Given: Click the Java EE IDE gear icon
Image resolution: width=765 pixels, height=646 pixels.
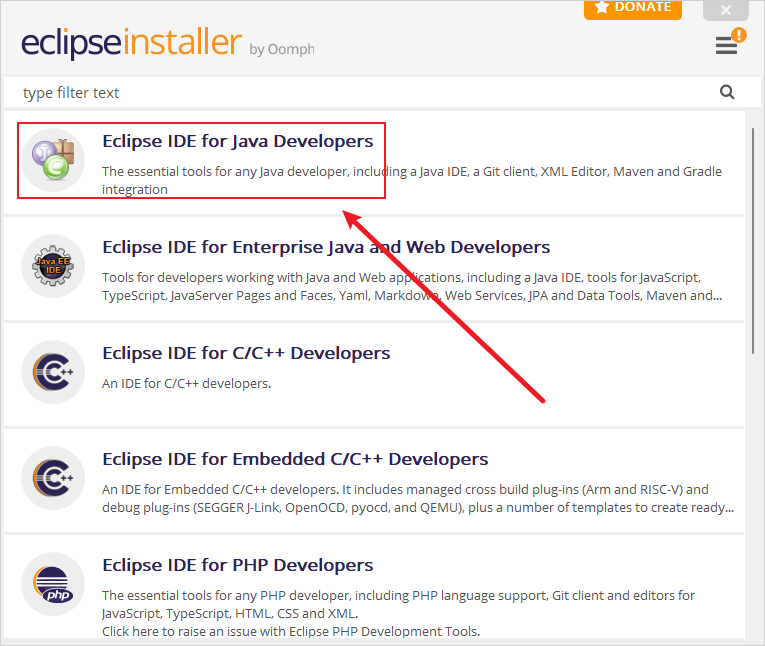Looking at the screenshot, I should tap(53, 266).
